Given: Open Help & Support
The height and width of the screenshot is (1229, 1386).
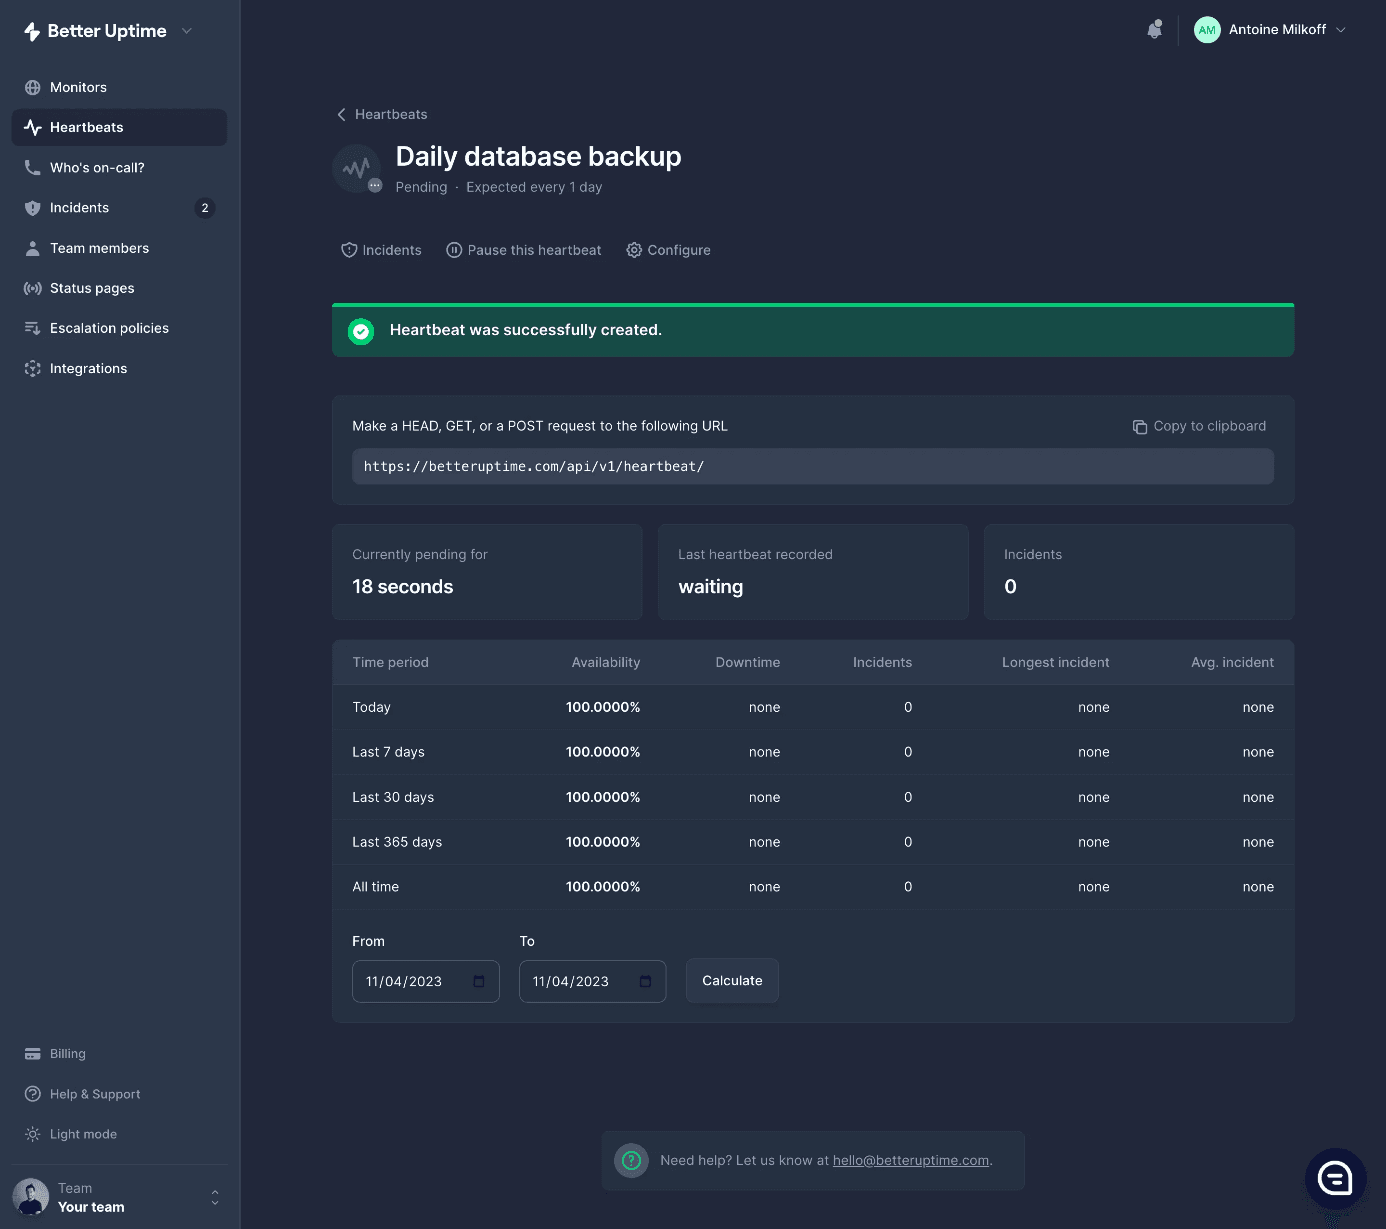Looking at the screenshot, I should 95,1094.
